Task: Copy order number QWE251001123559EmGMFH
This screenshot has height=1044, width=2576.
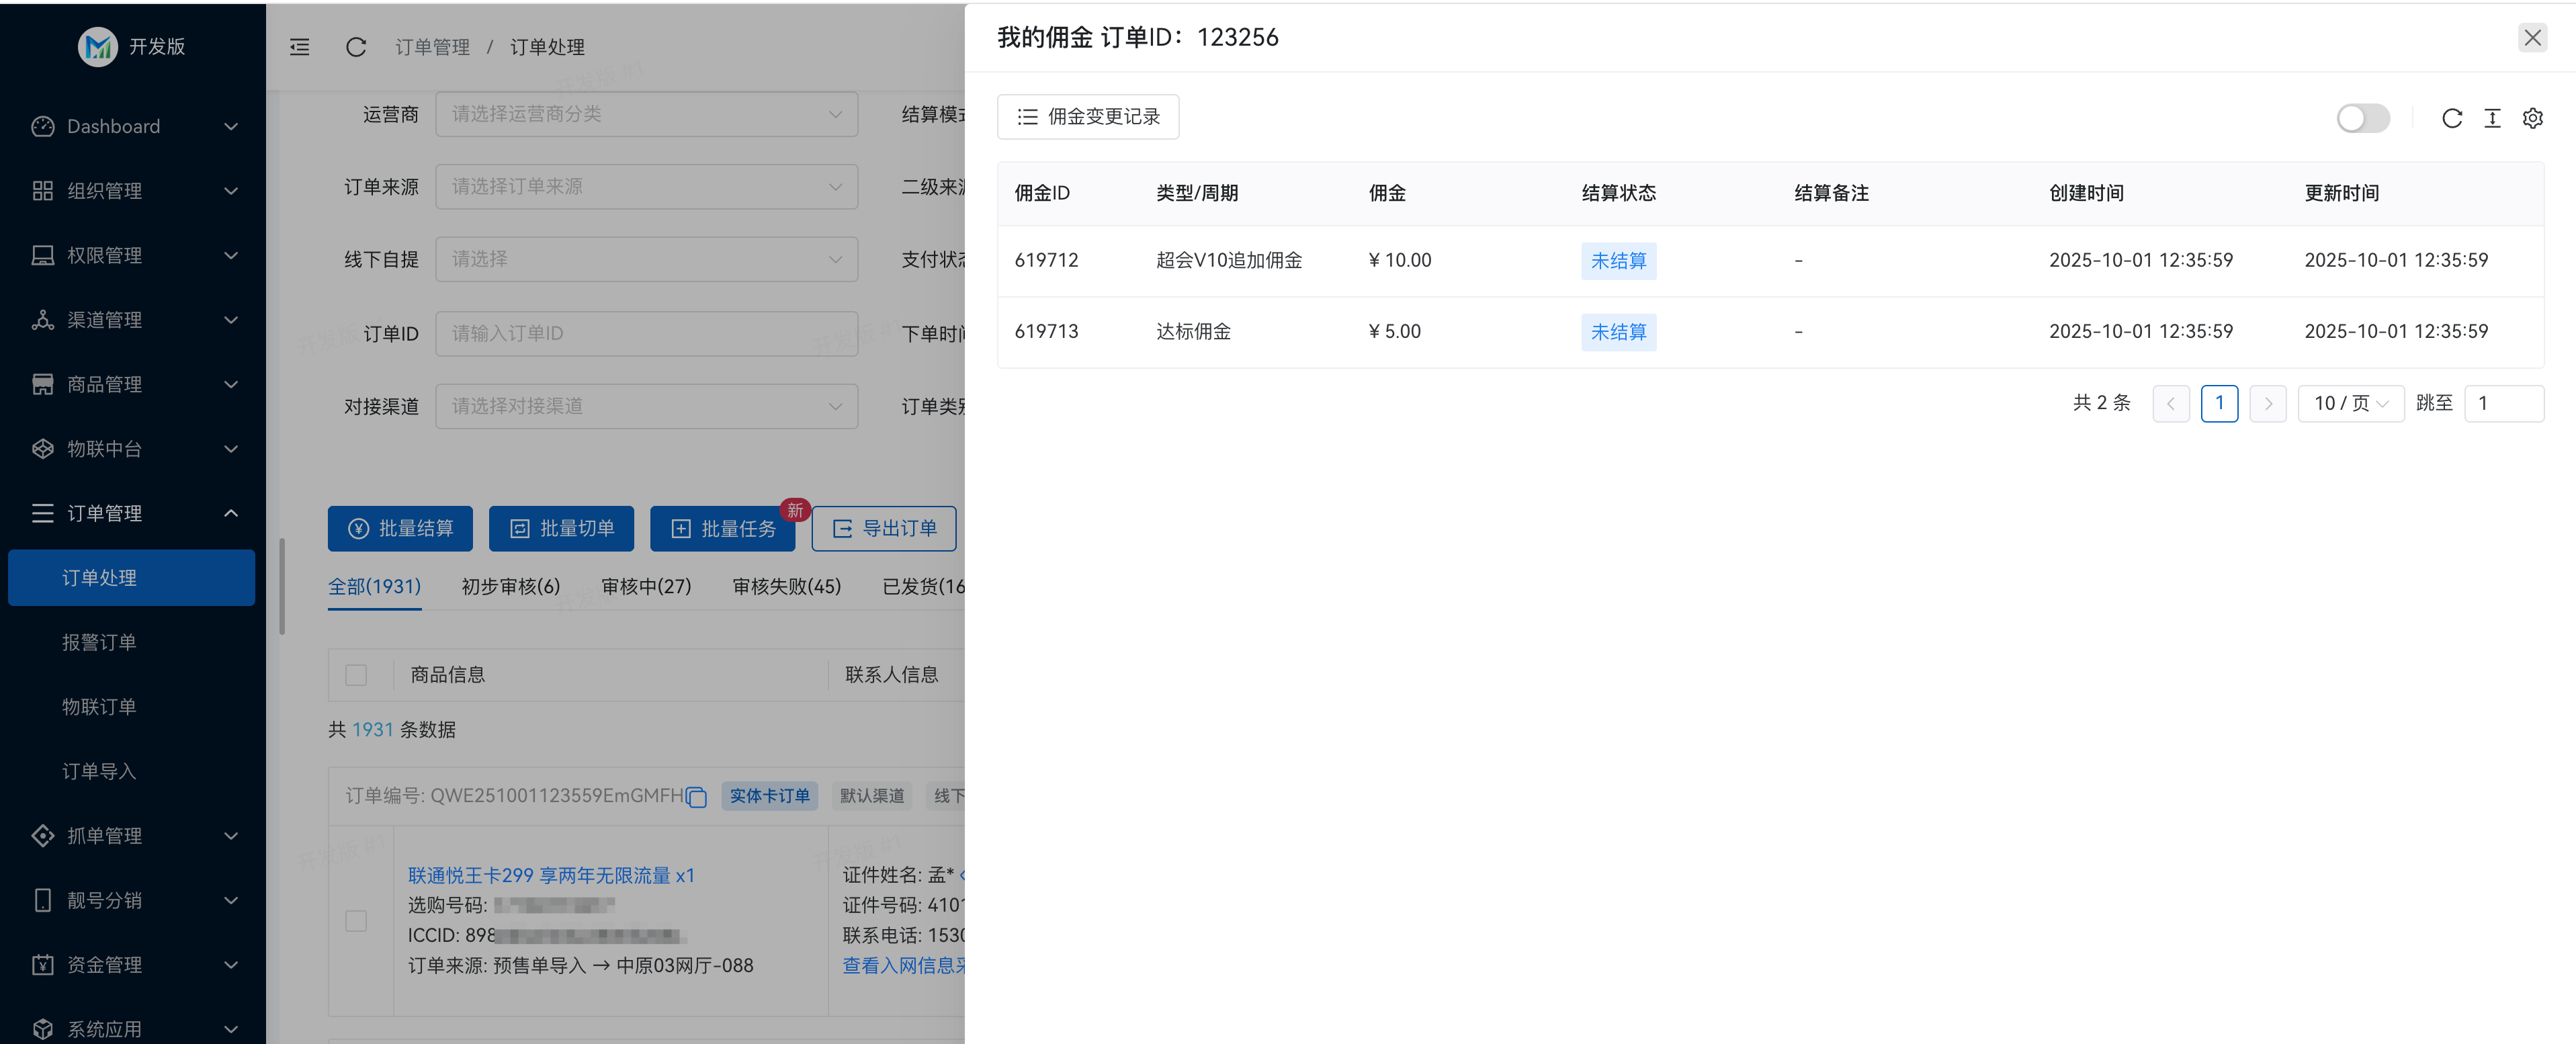Action: pyautogui.click(x=697, y=796)
